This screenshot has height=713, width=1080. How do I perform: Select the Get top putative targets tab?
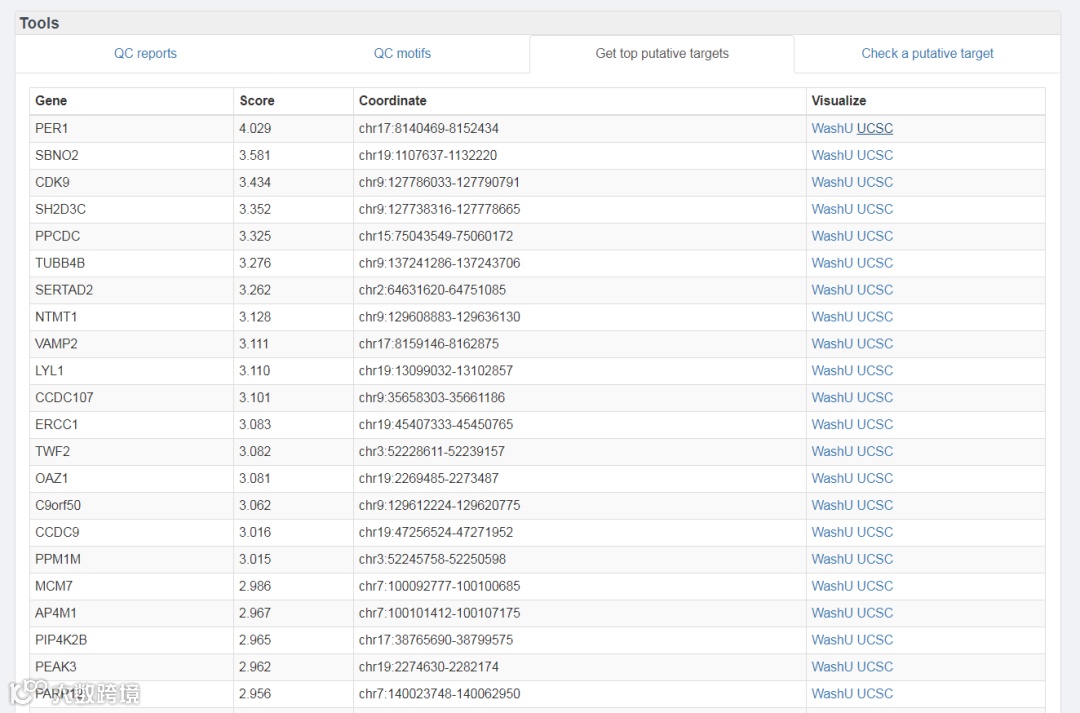tap(662, 54)
